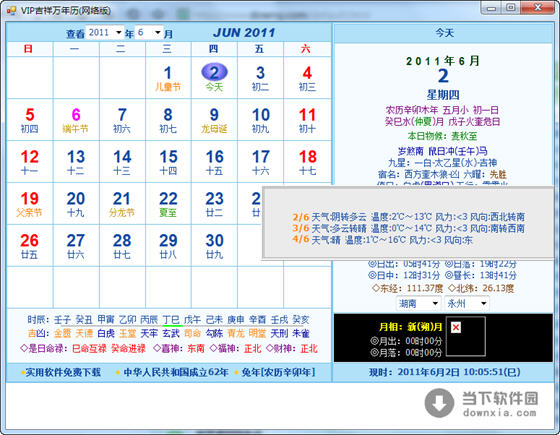
Task: Click the app icon in title bar
Action: (11, 10)
